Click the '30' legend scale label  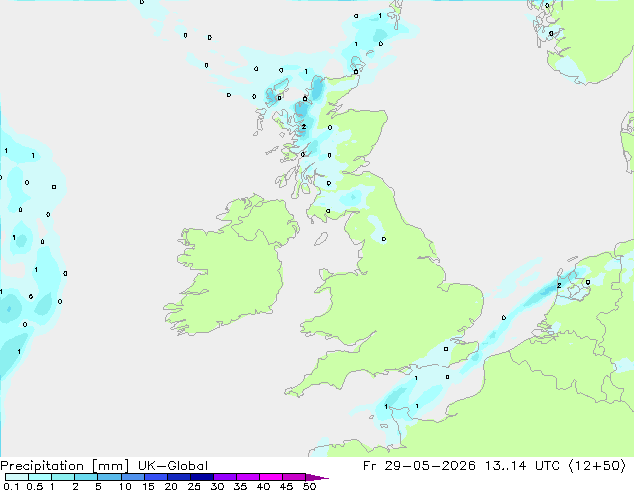point(217,486)
